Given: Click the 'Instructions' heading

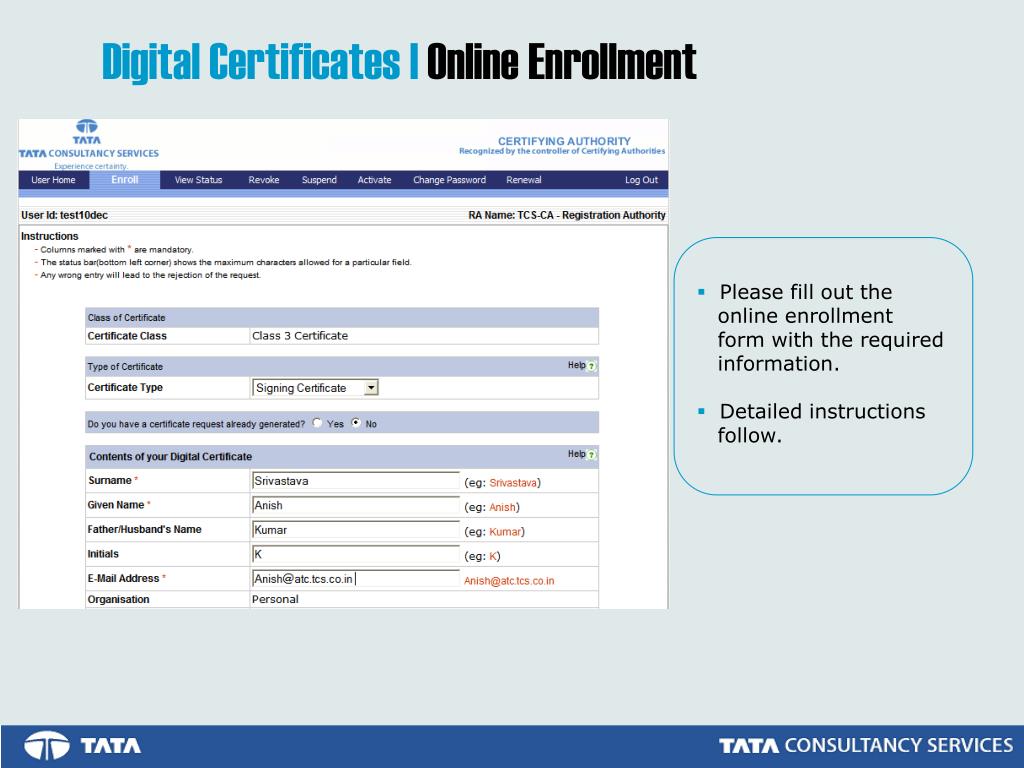Looking at the screenshot, I should [50, 236].
